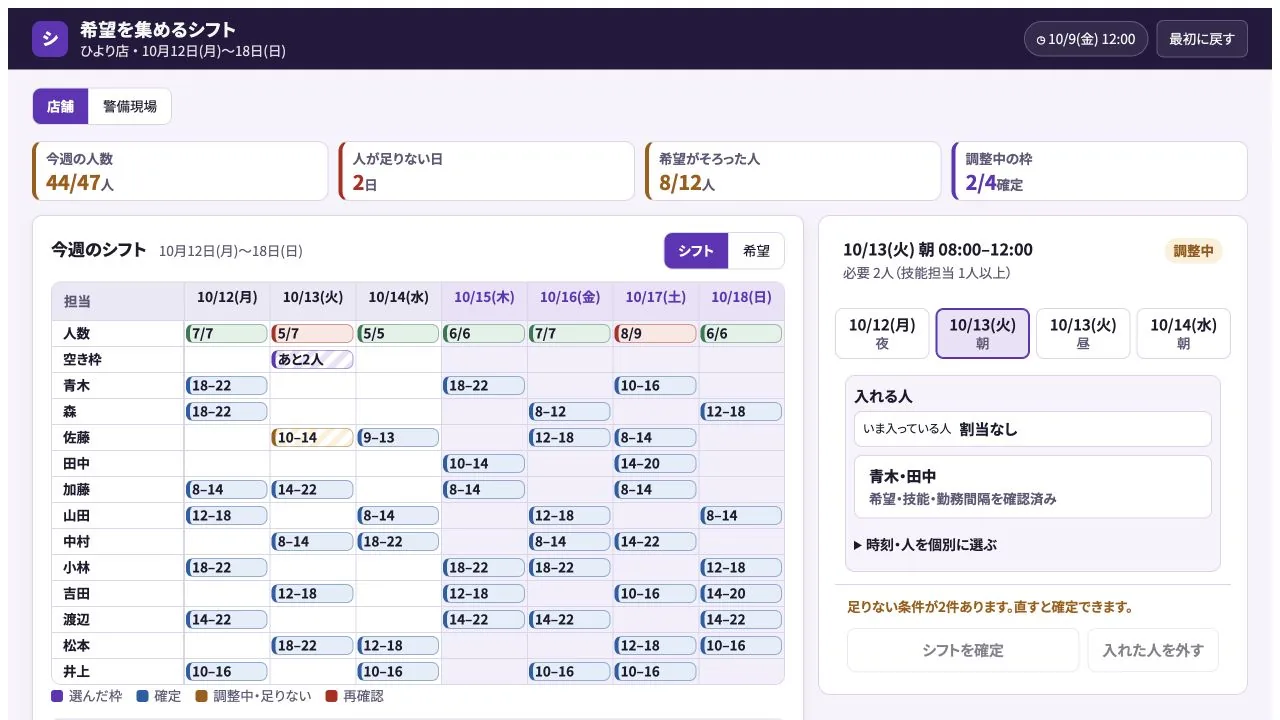The image size is (1280, 720).
Task: Click 森's 8–12 shift on 10/16
Action: 569,411
